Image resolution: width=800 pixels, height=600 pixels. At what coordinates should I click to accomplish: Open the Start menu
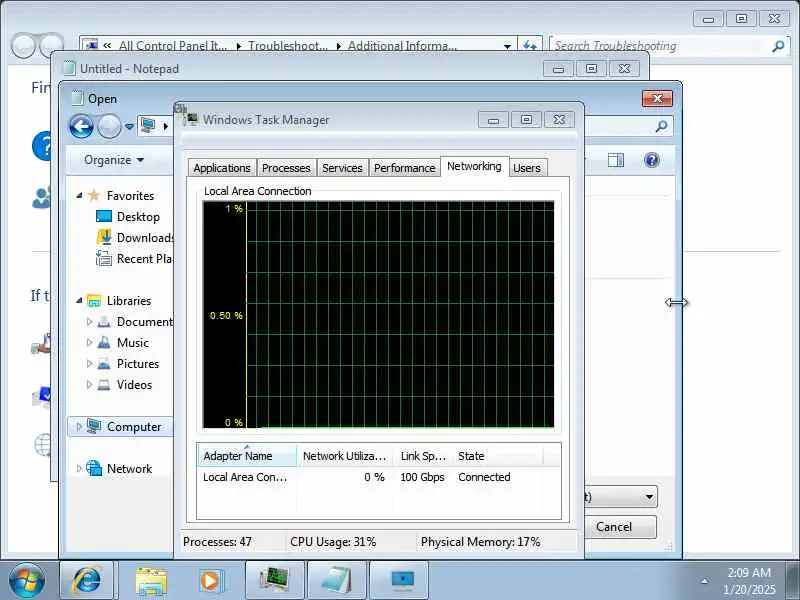(x=27, y=581)
